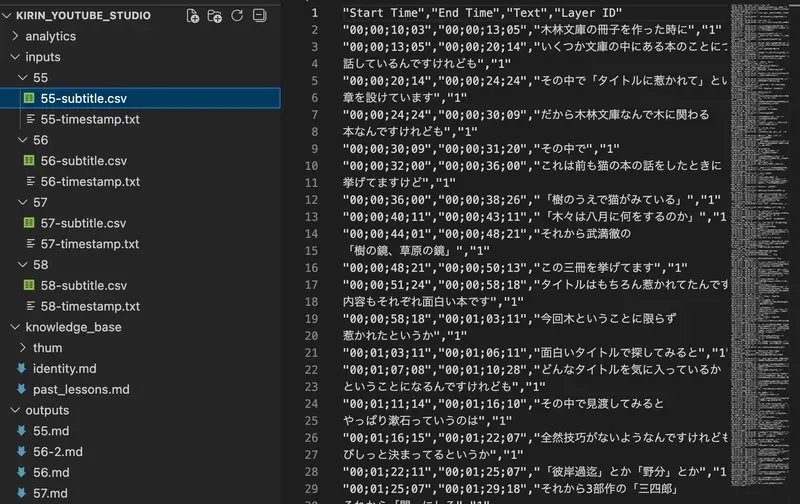Click line number 29 in the gutter
This screenshot has width=800, height=504.
click(311, 489)
